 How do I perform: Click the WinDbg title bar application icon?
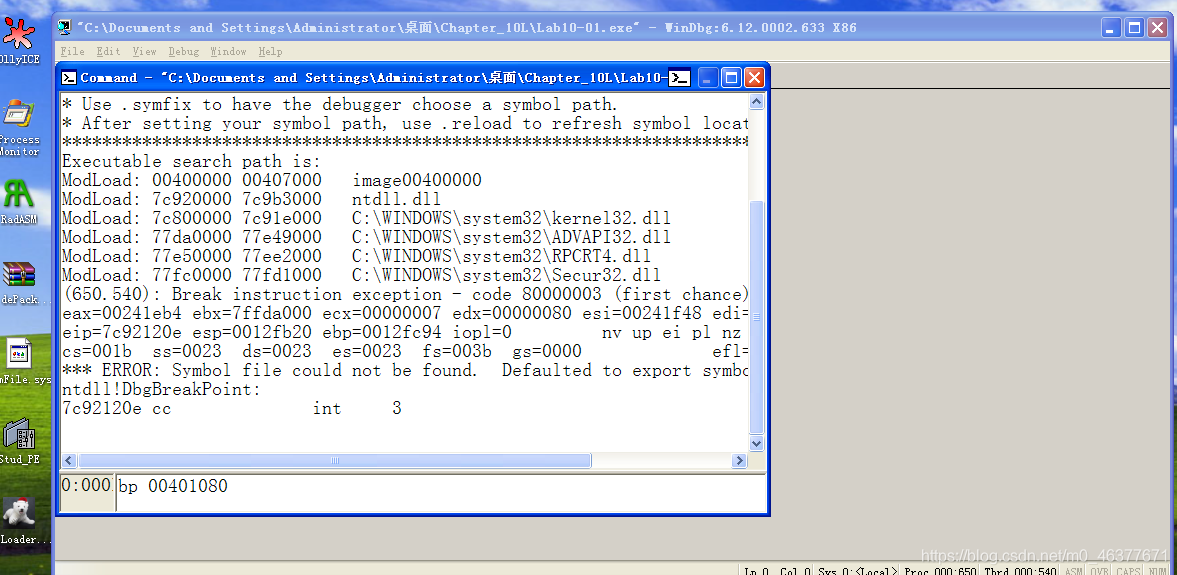(65, 28)
